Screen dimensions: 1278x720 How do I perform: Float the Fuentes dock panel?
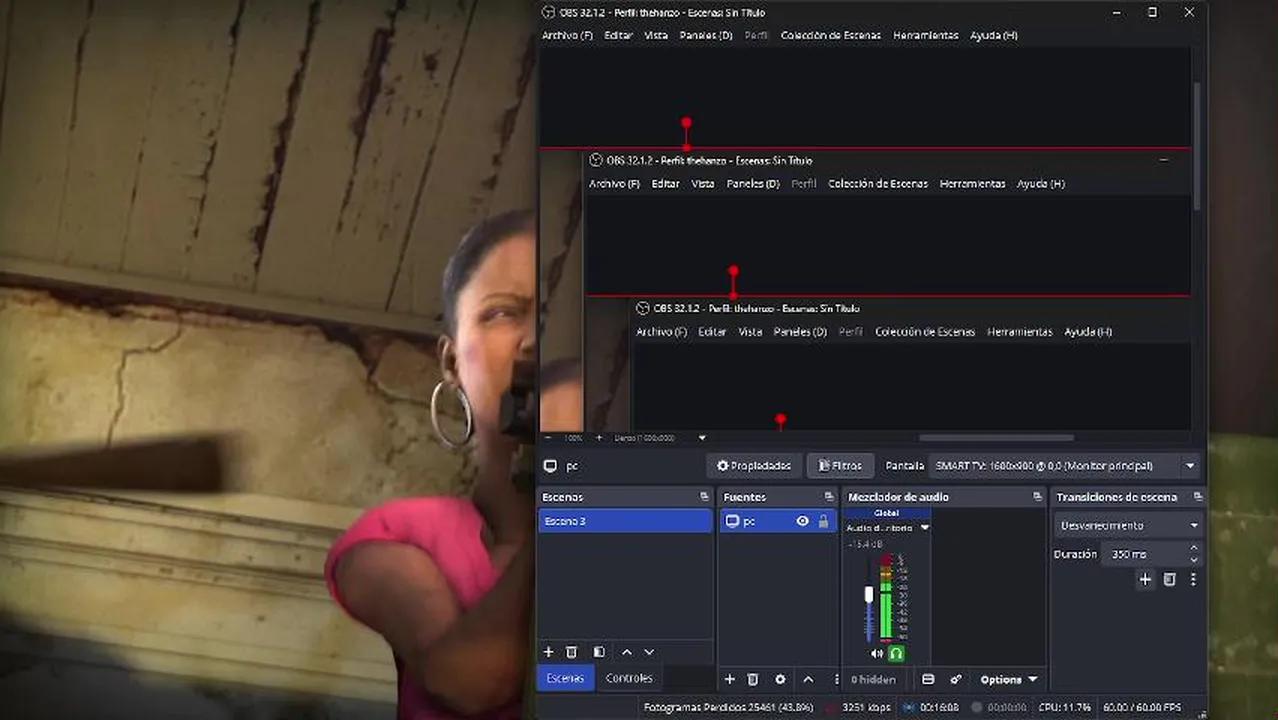coord(829,497)
